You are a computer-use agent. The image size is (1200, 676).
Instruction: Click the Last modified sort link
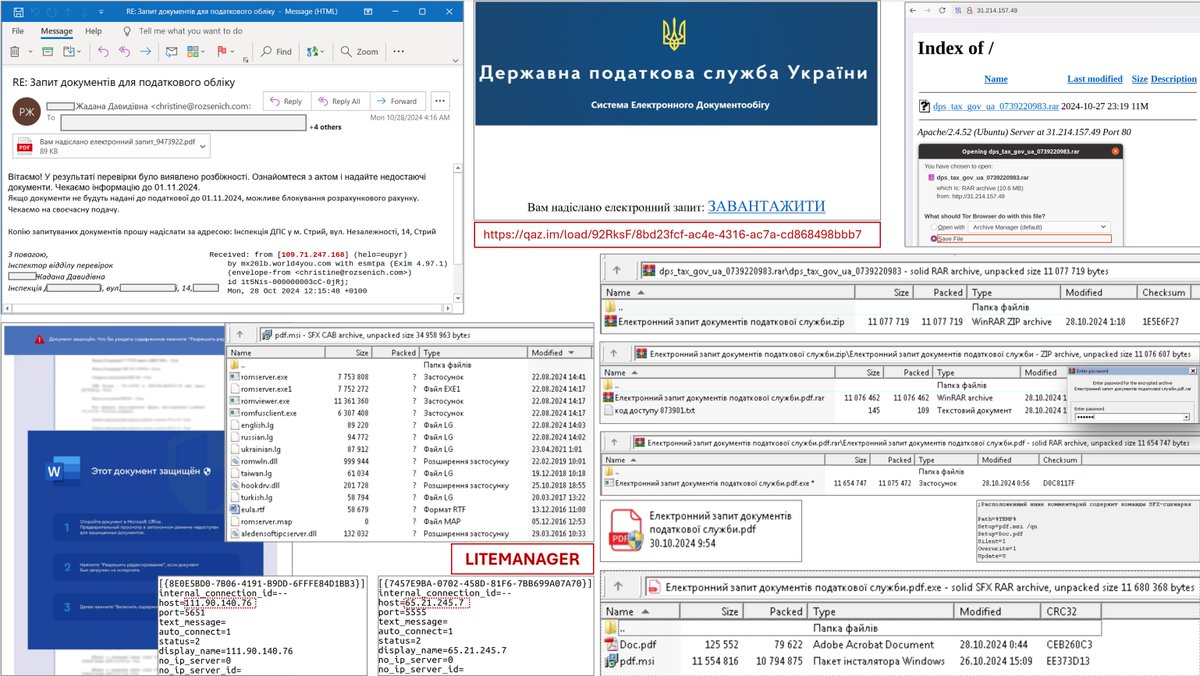1094,79
